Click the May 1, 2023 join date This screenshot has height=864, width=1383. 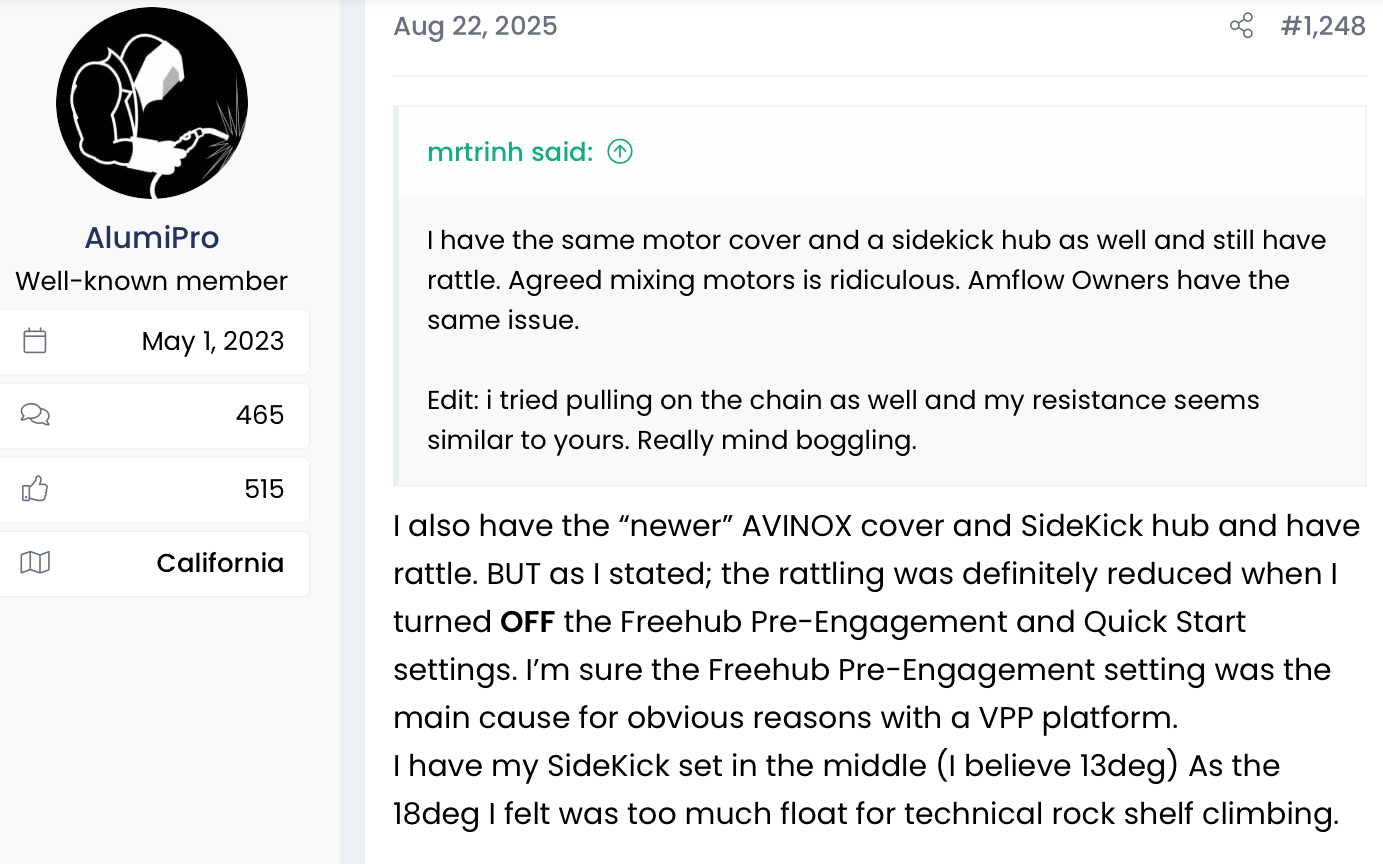pyautogui.click(x=213, y=341)
